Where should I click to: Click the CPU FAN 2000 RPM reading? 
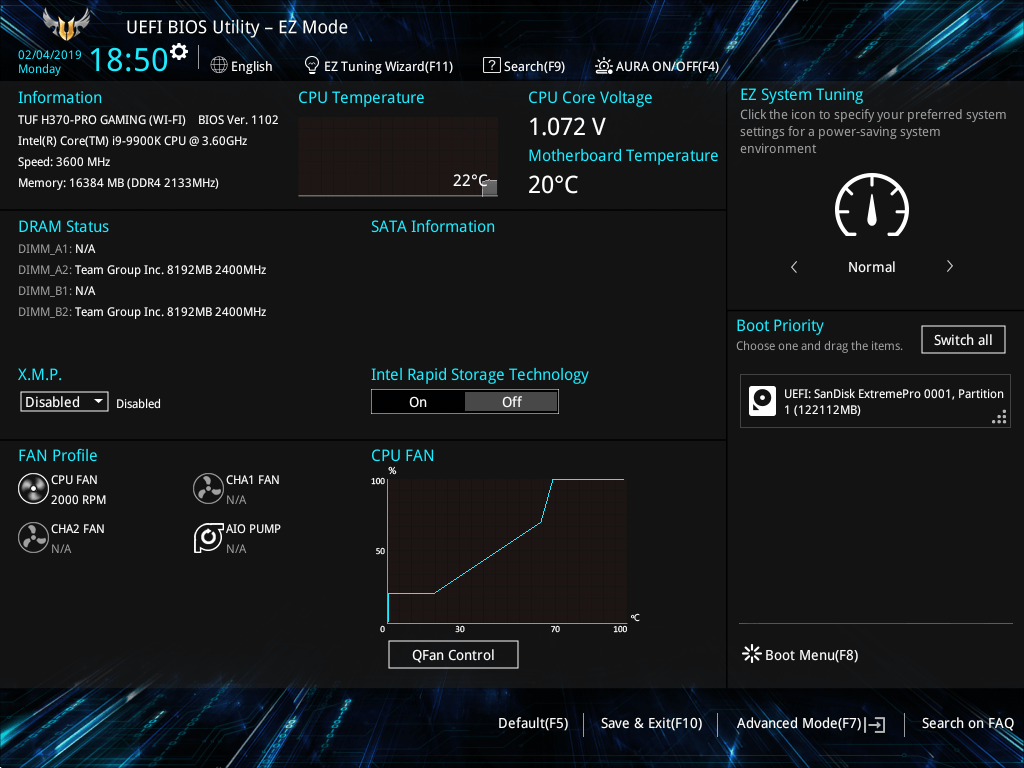tap(78, 500)
